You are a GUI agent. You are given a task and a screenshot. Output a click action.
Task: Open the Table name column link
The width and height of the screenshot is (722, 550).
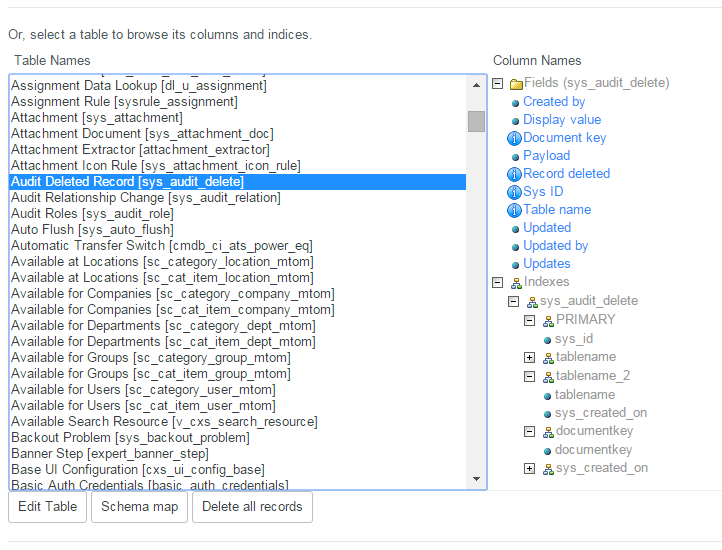coord(557,210)
